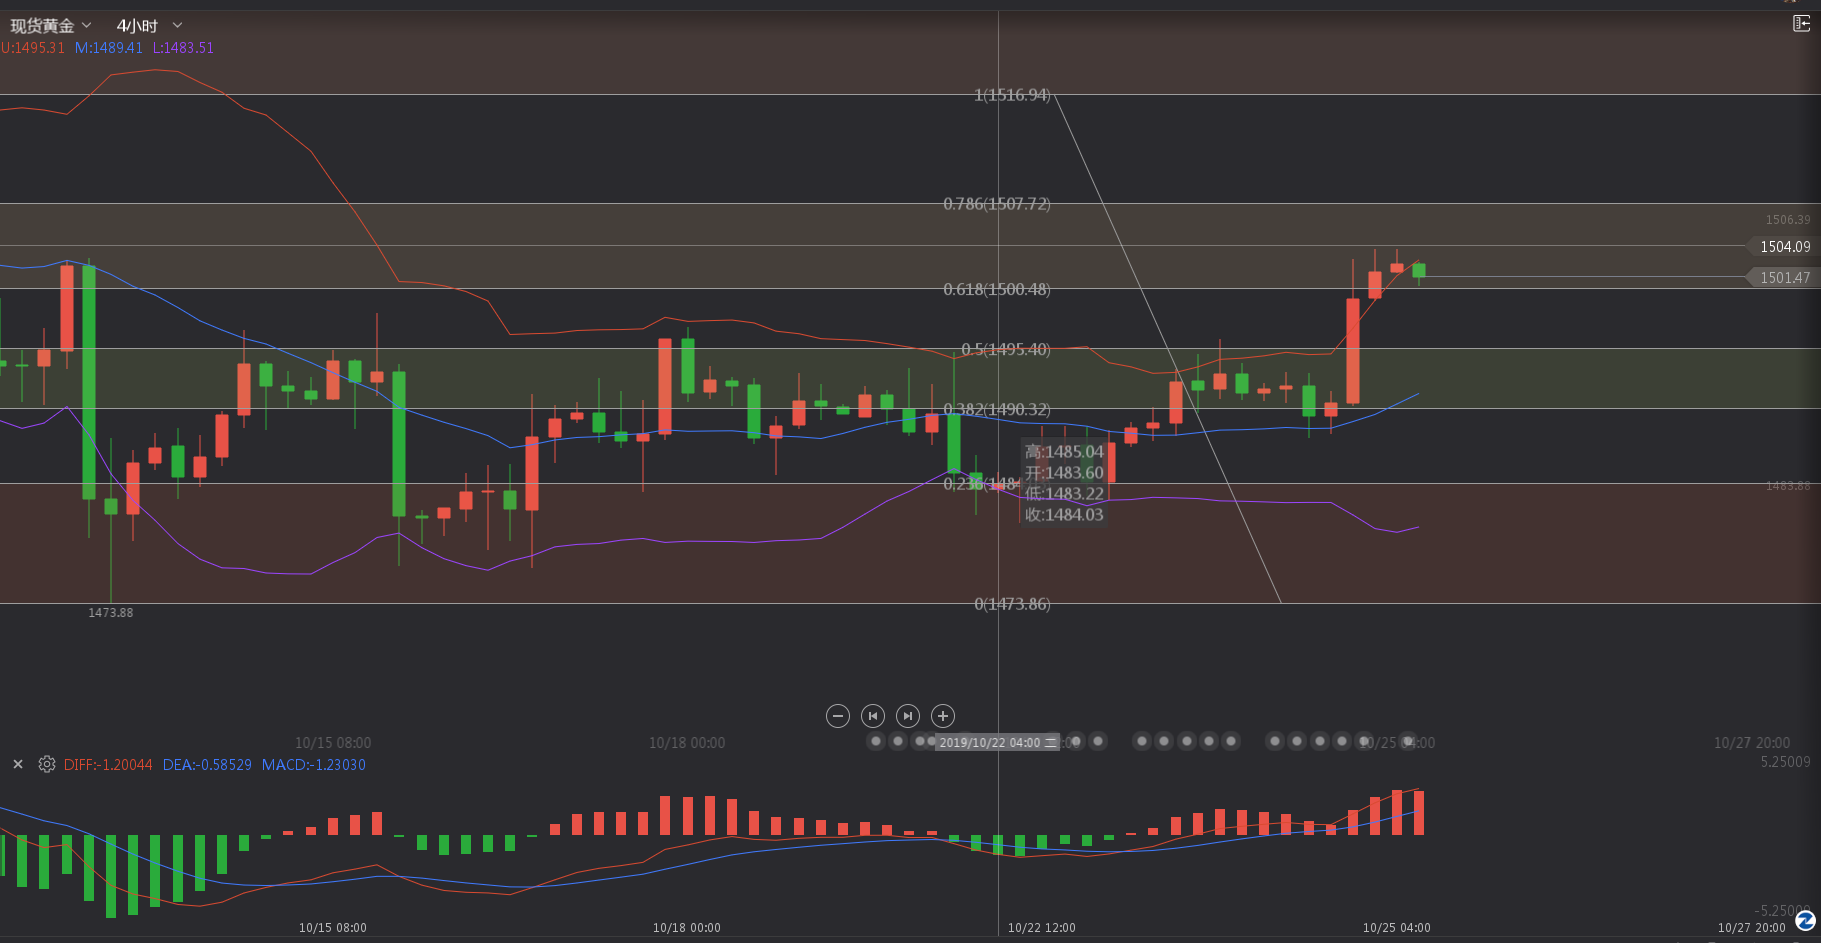Click tooltip low value 低:1483.22
The height and width of the screenshot is (943, 1821).
pyautogui.click(x=1064, y=494)
